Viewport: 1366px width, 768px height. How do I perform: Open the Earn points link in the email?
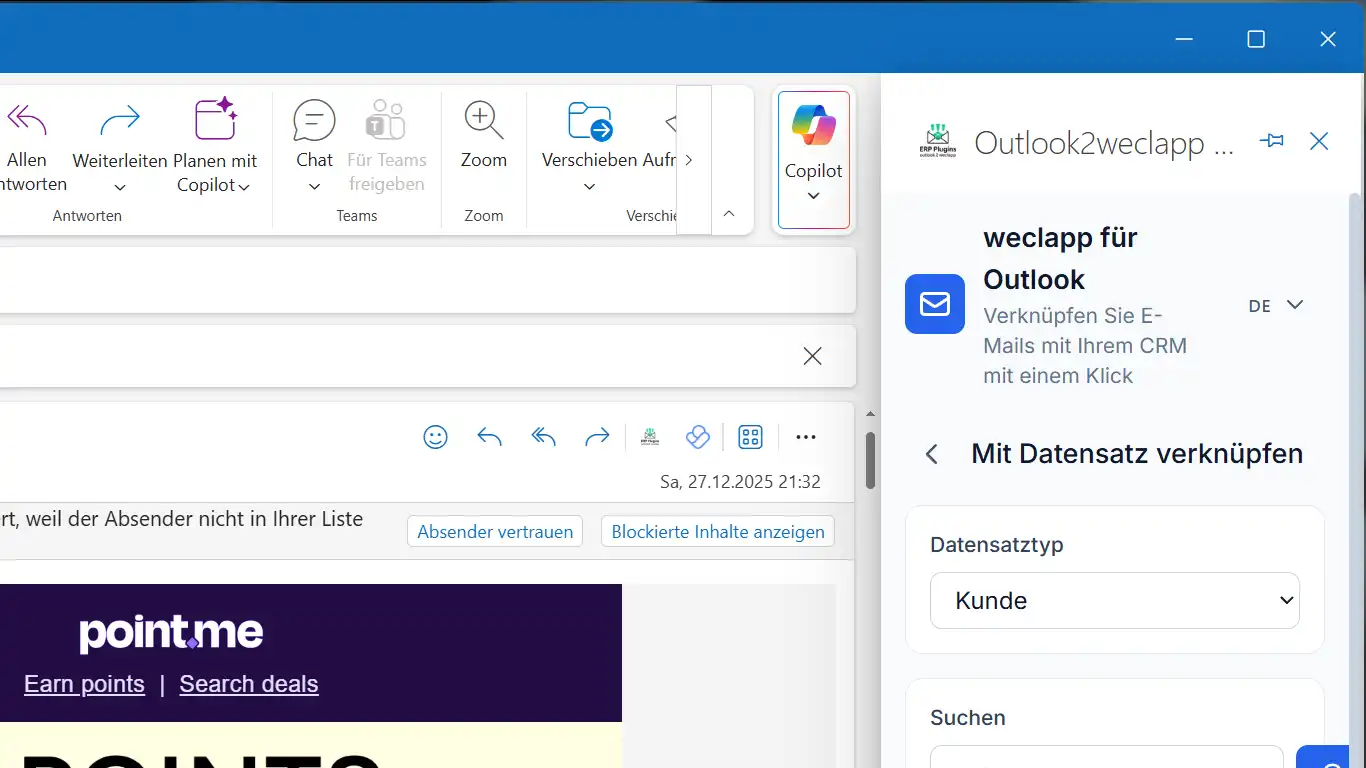(84, 683)
